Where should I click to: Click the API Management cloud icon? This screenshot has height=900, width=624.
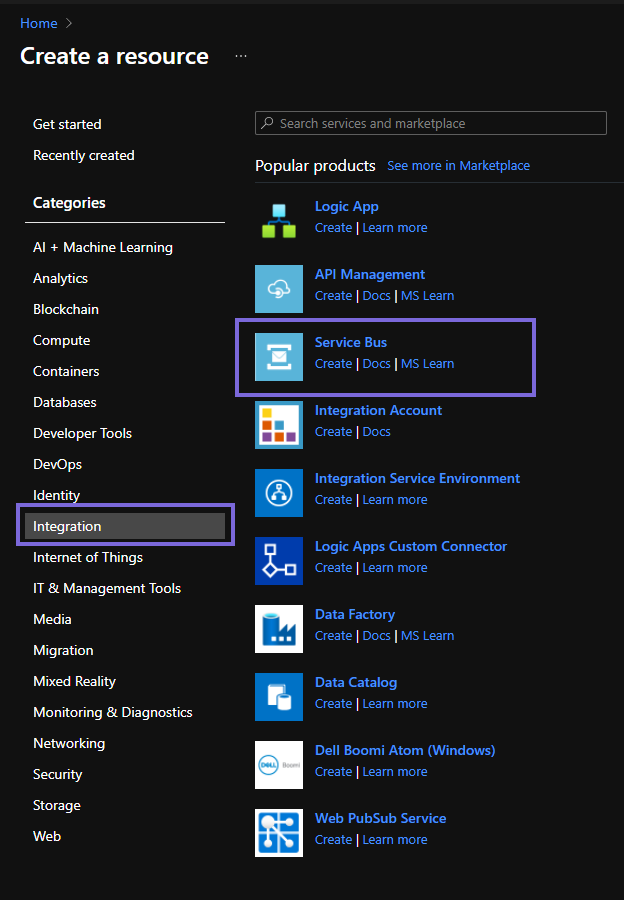pos(279,289)
